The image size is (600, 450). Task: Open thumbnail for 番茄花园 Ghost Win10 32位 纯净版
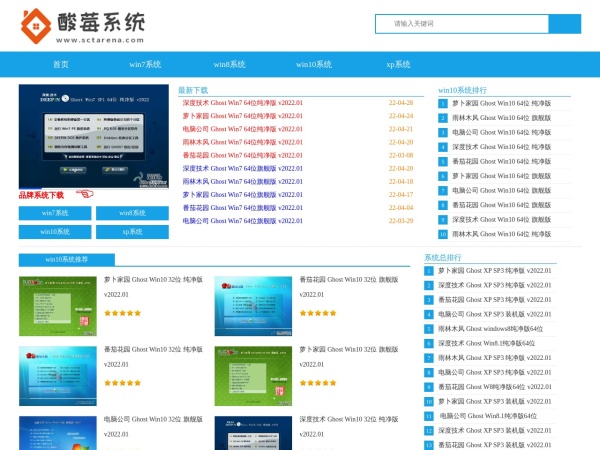[x=58, y=376]
